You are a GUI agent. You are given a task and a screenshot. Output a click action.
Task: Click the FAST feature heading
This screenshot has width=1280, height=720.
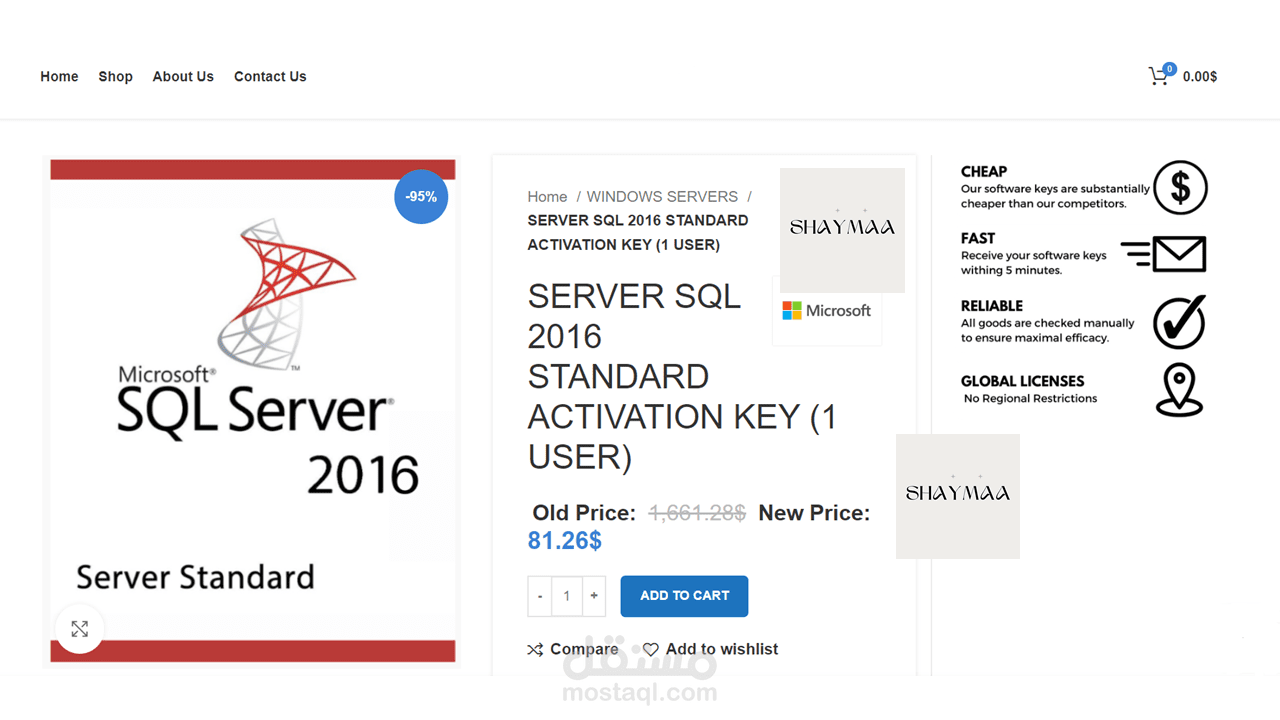coord(978,239)
